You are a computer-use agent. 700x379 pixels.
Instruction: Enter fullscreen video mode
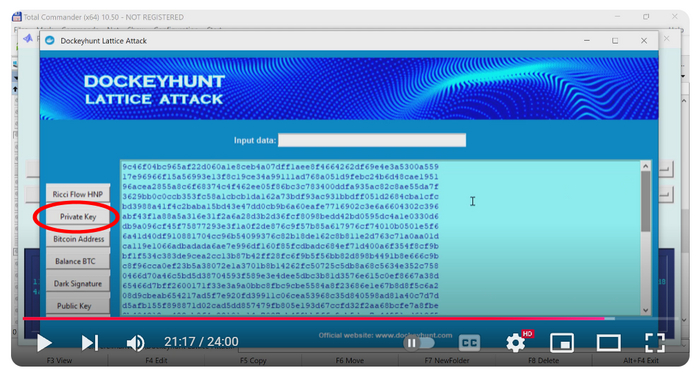click(x=655, y=343)
